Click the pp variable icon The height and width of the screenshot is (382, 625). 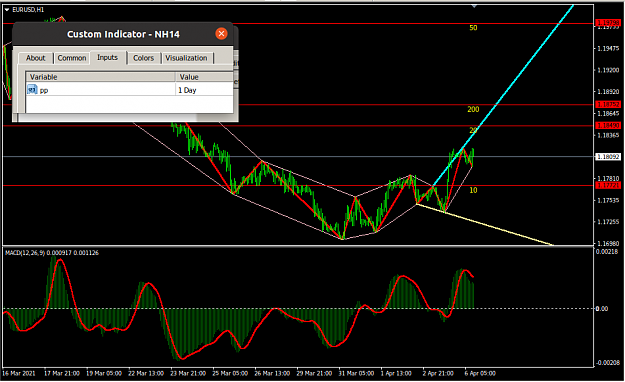coord(32,90)
